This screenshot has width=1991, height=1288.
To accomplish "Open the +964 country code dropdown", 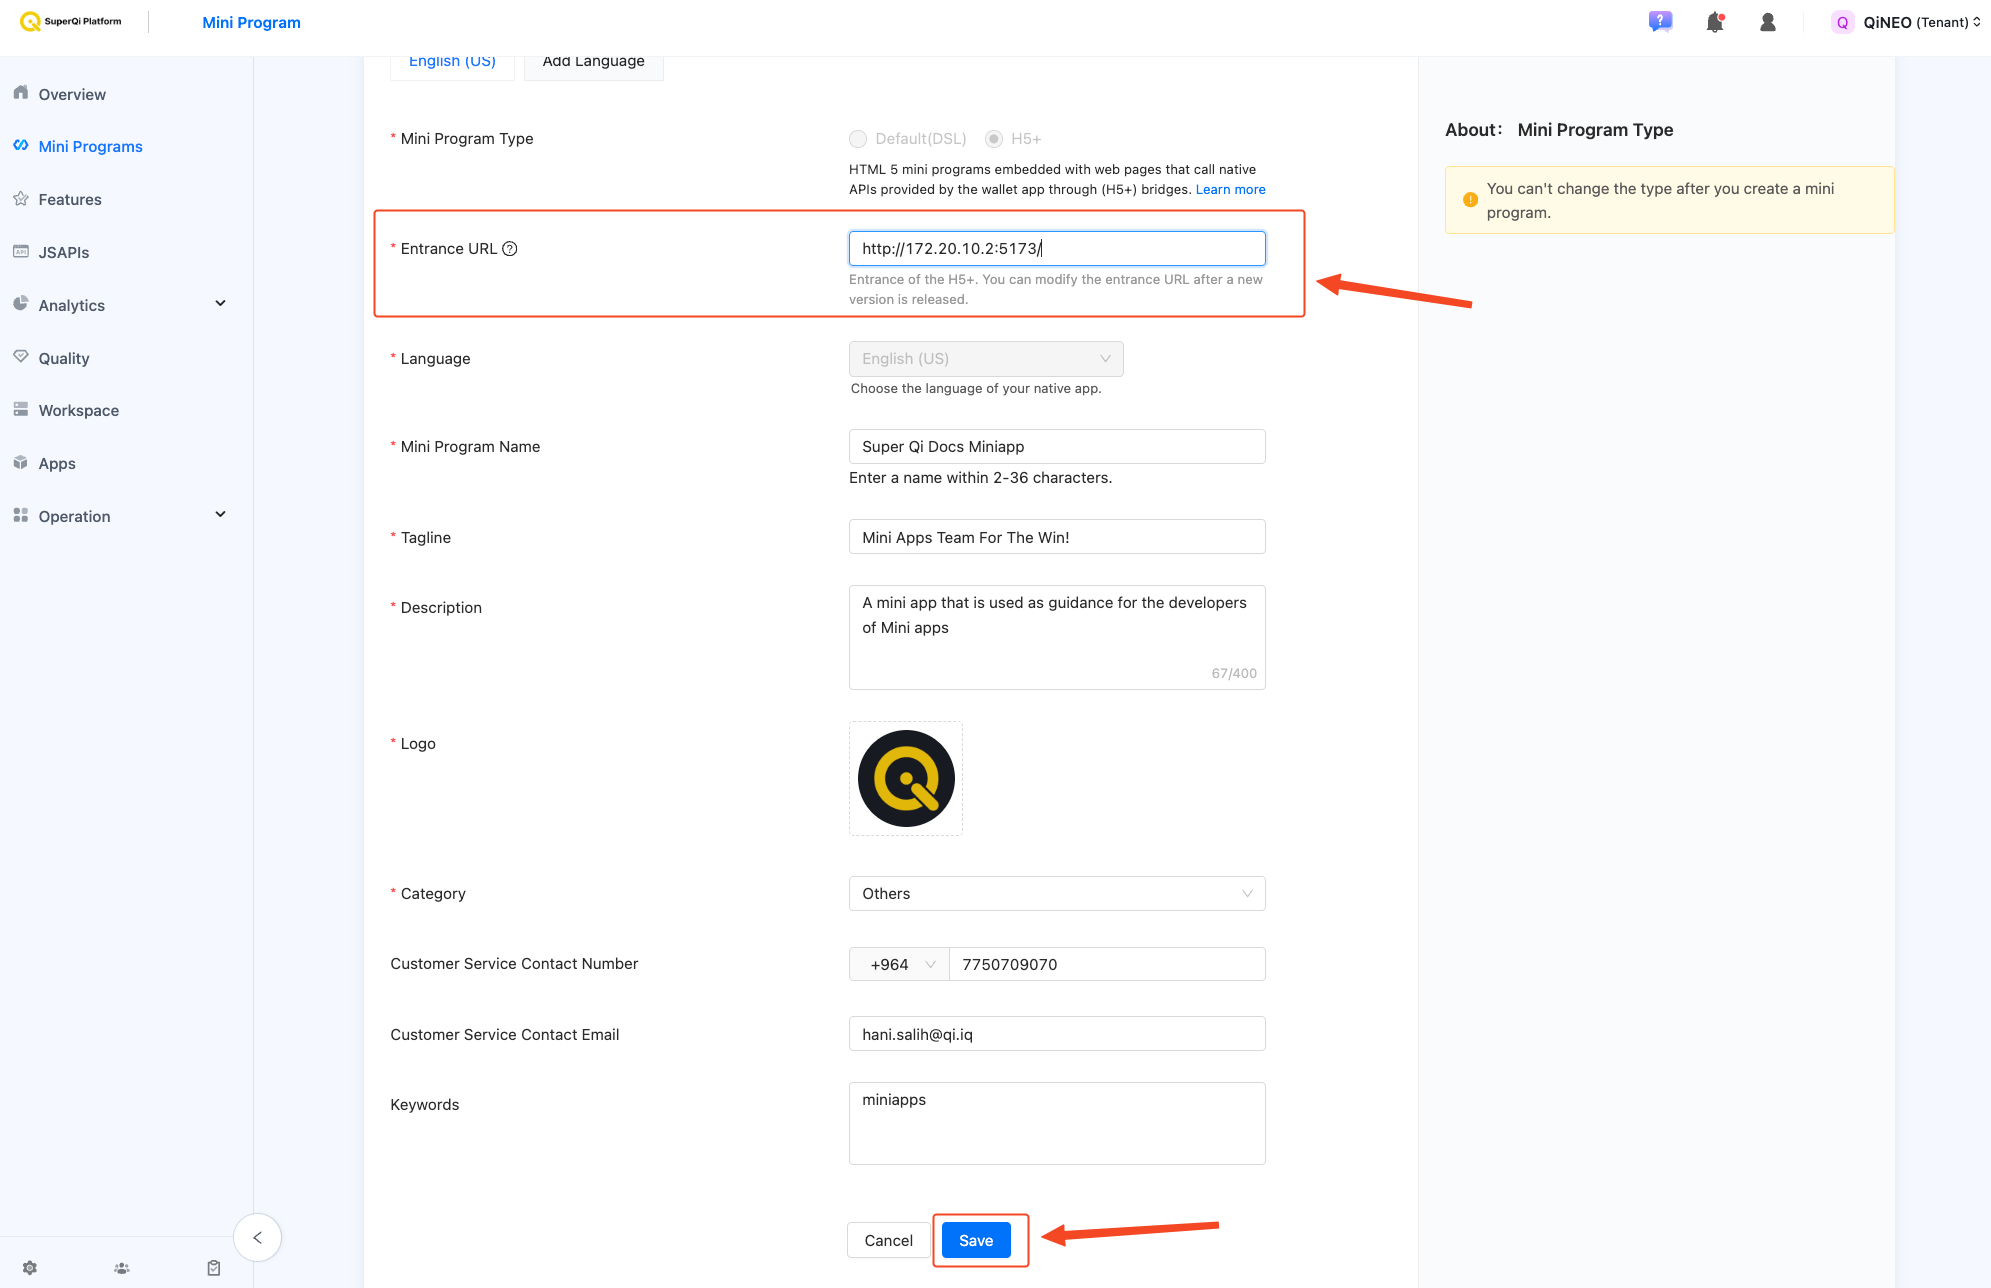I will 899,965.
